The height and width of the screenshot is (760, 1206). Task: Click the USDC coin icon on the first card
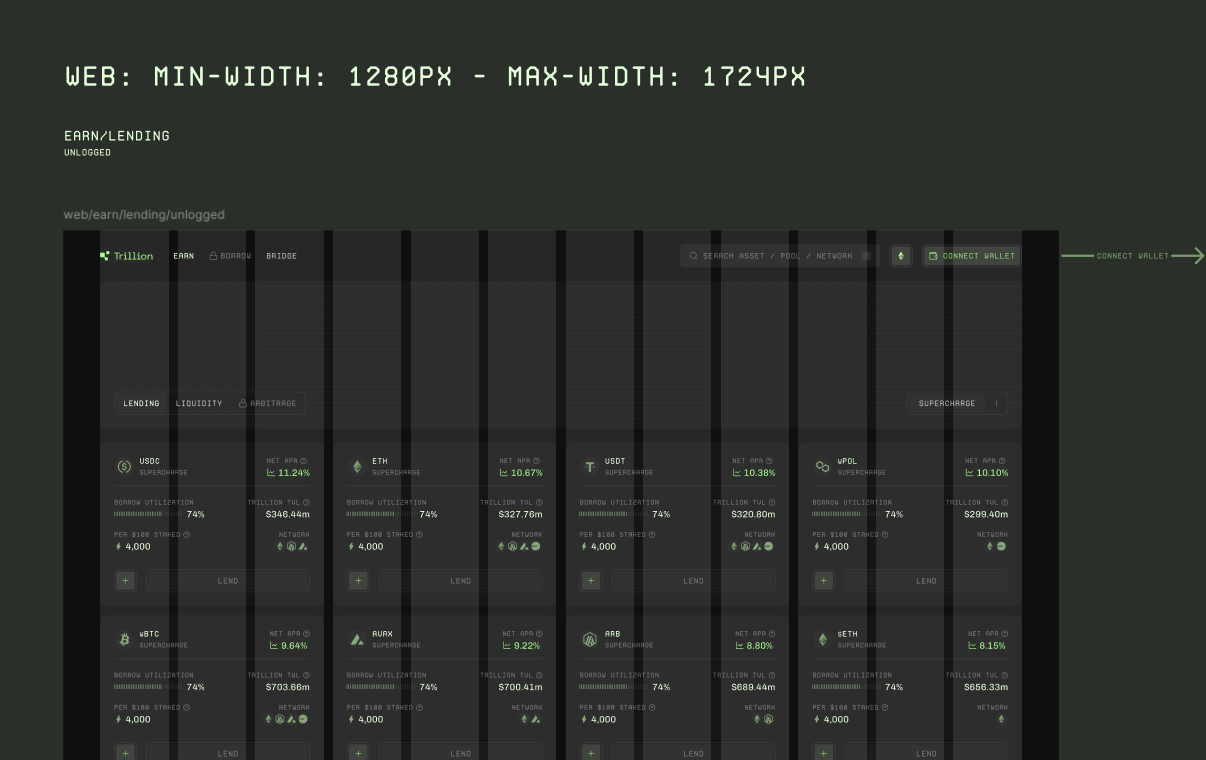tap(124, 466)
